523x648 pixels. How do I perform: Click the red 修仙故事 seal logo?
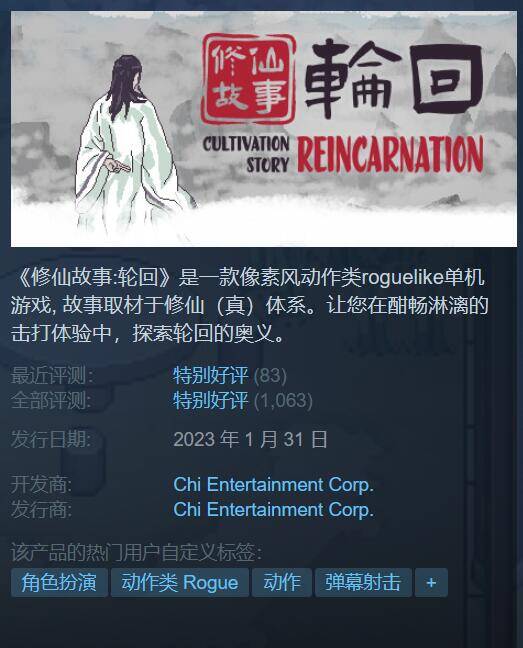[x=248, y=79]
